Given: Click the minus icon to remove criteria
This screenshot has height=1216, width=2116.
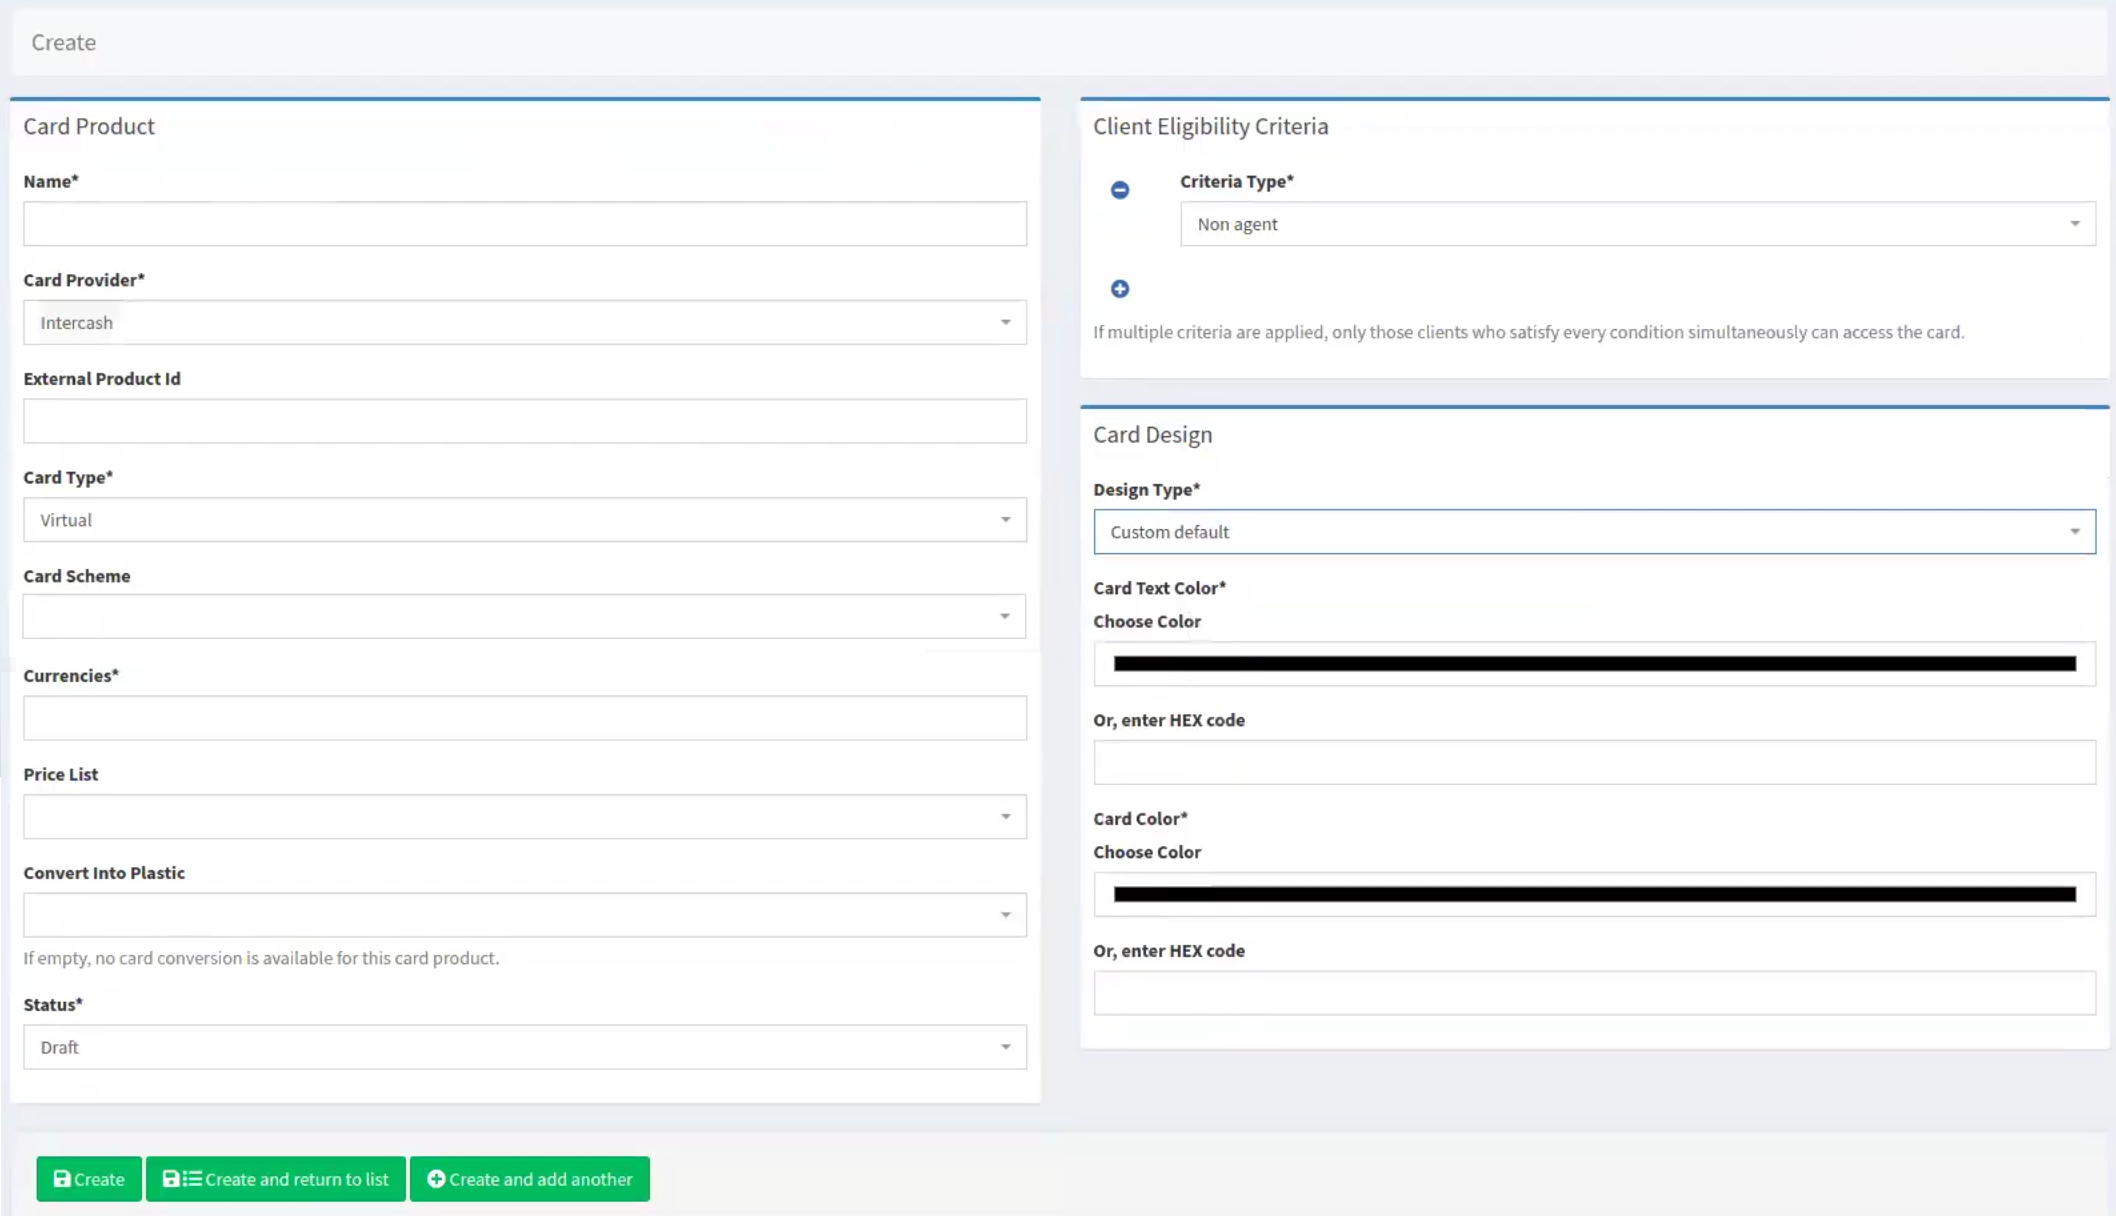Looking at the screenshot, I should [x=1120, y=190].
